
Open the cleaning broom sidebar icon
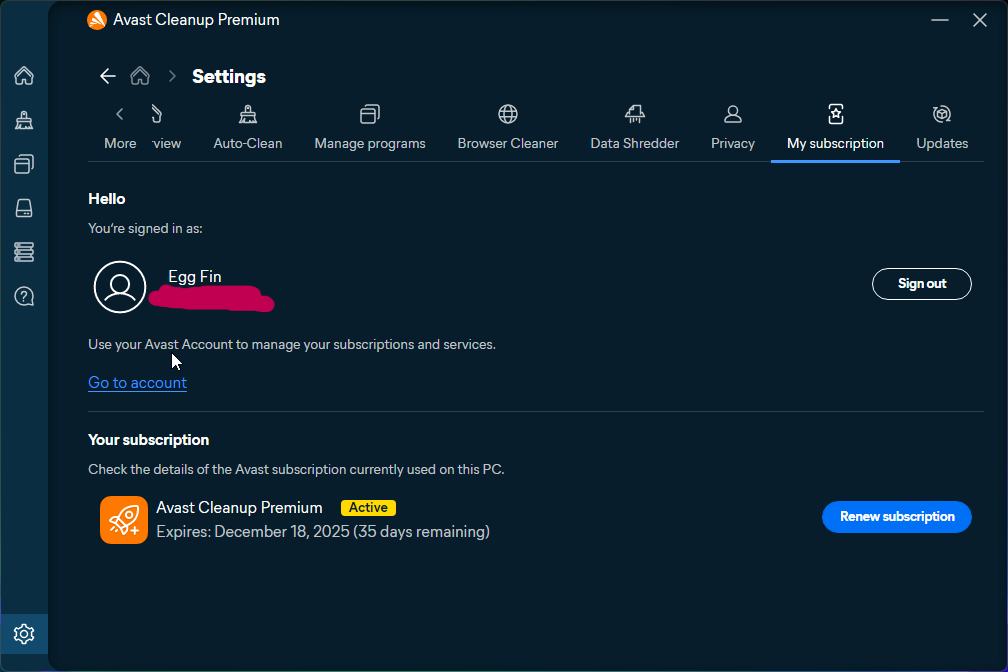24,120
